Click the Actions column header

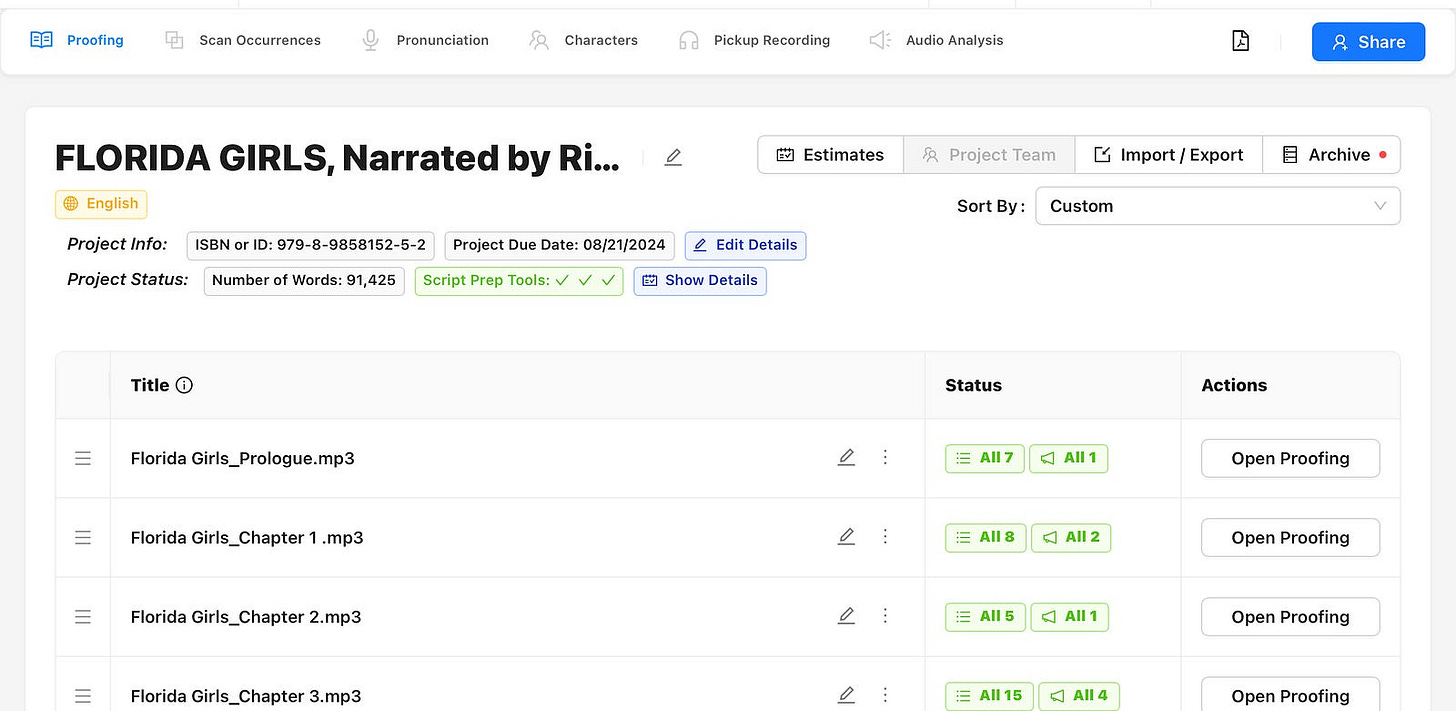point(1234,385)
